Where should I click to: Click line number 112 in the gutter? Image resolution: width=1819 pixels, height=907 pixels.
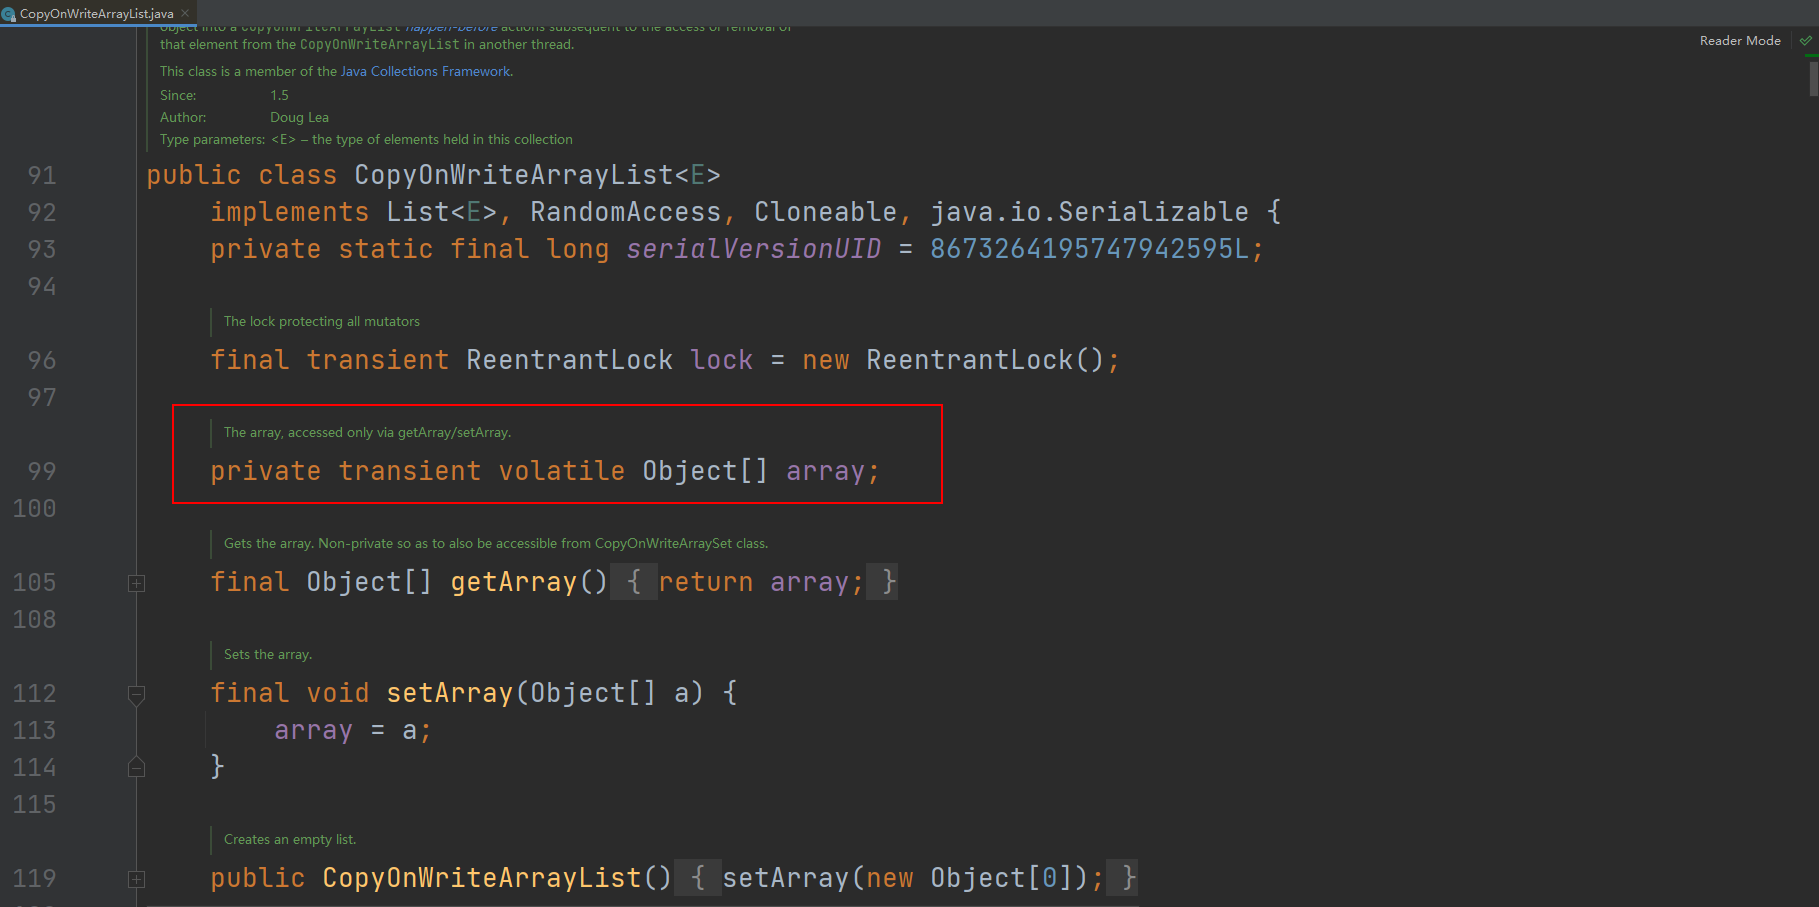point(34,694)
